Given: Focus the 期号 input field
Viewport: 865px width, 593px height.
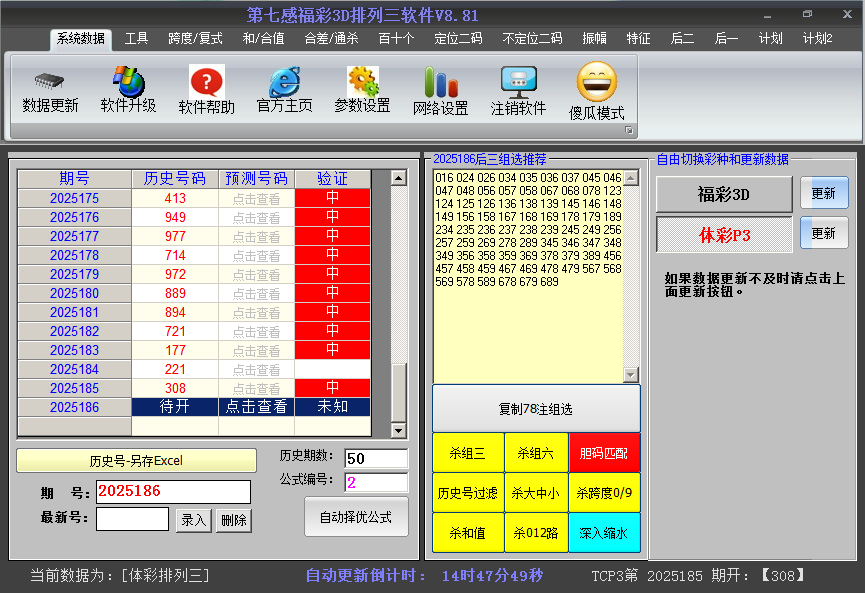Looking at the screenshot, I should coord(173,492).
